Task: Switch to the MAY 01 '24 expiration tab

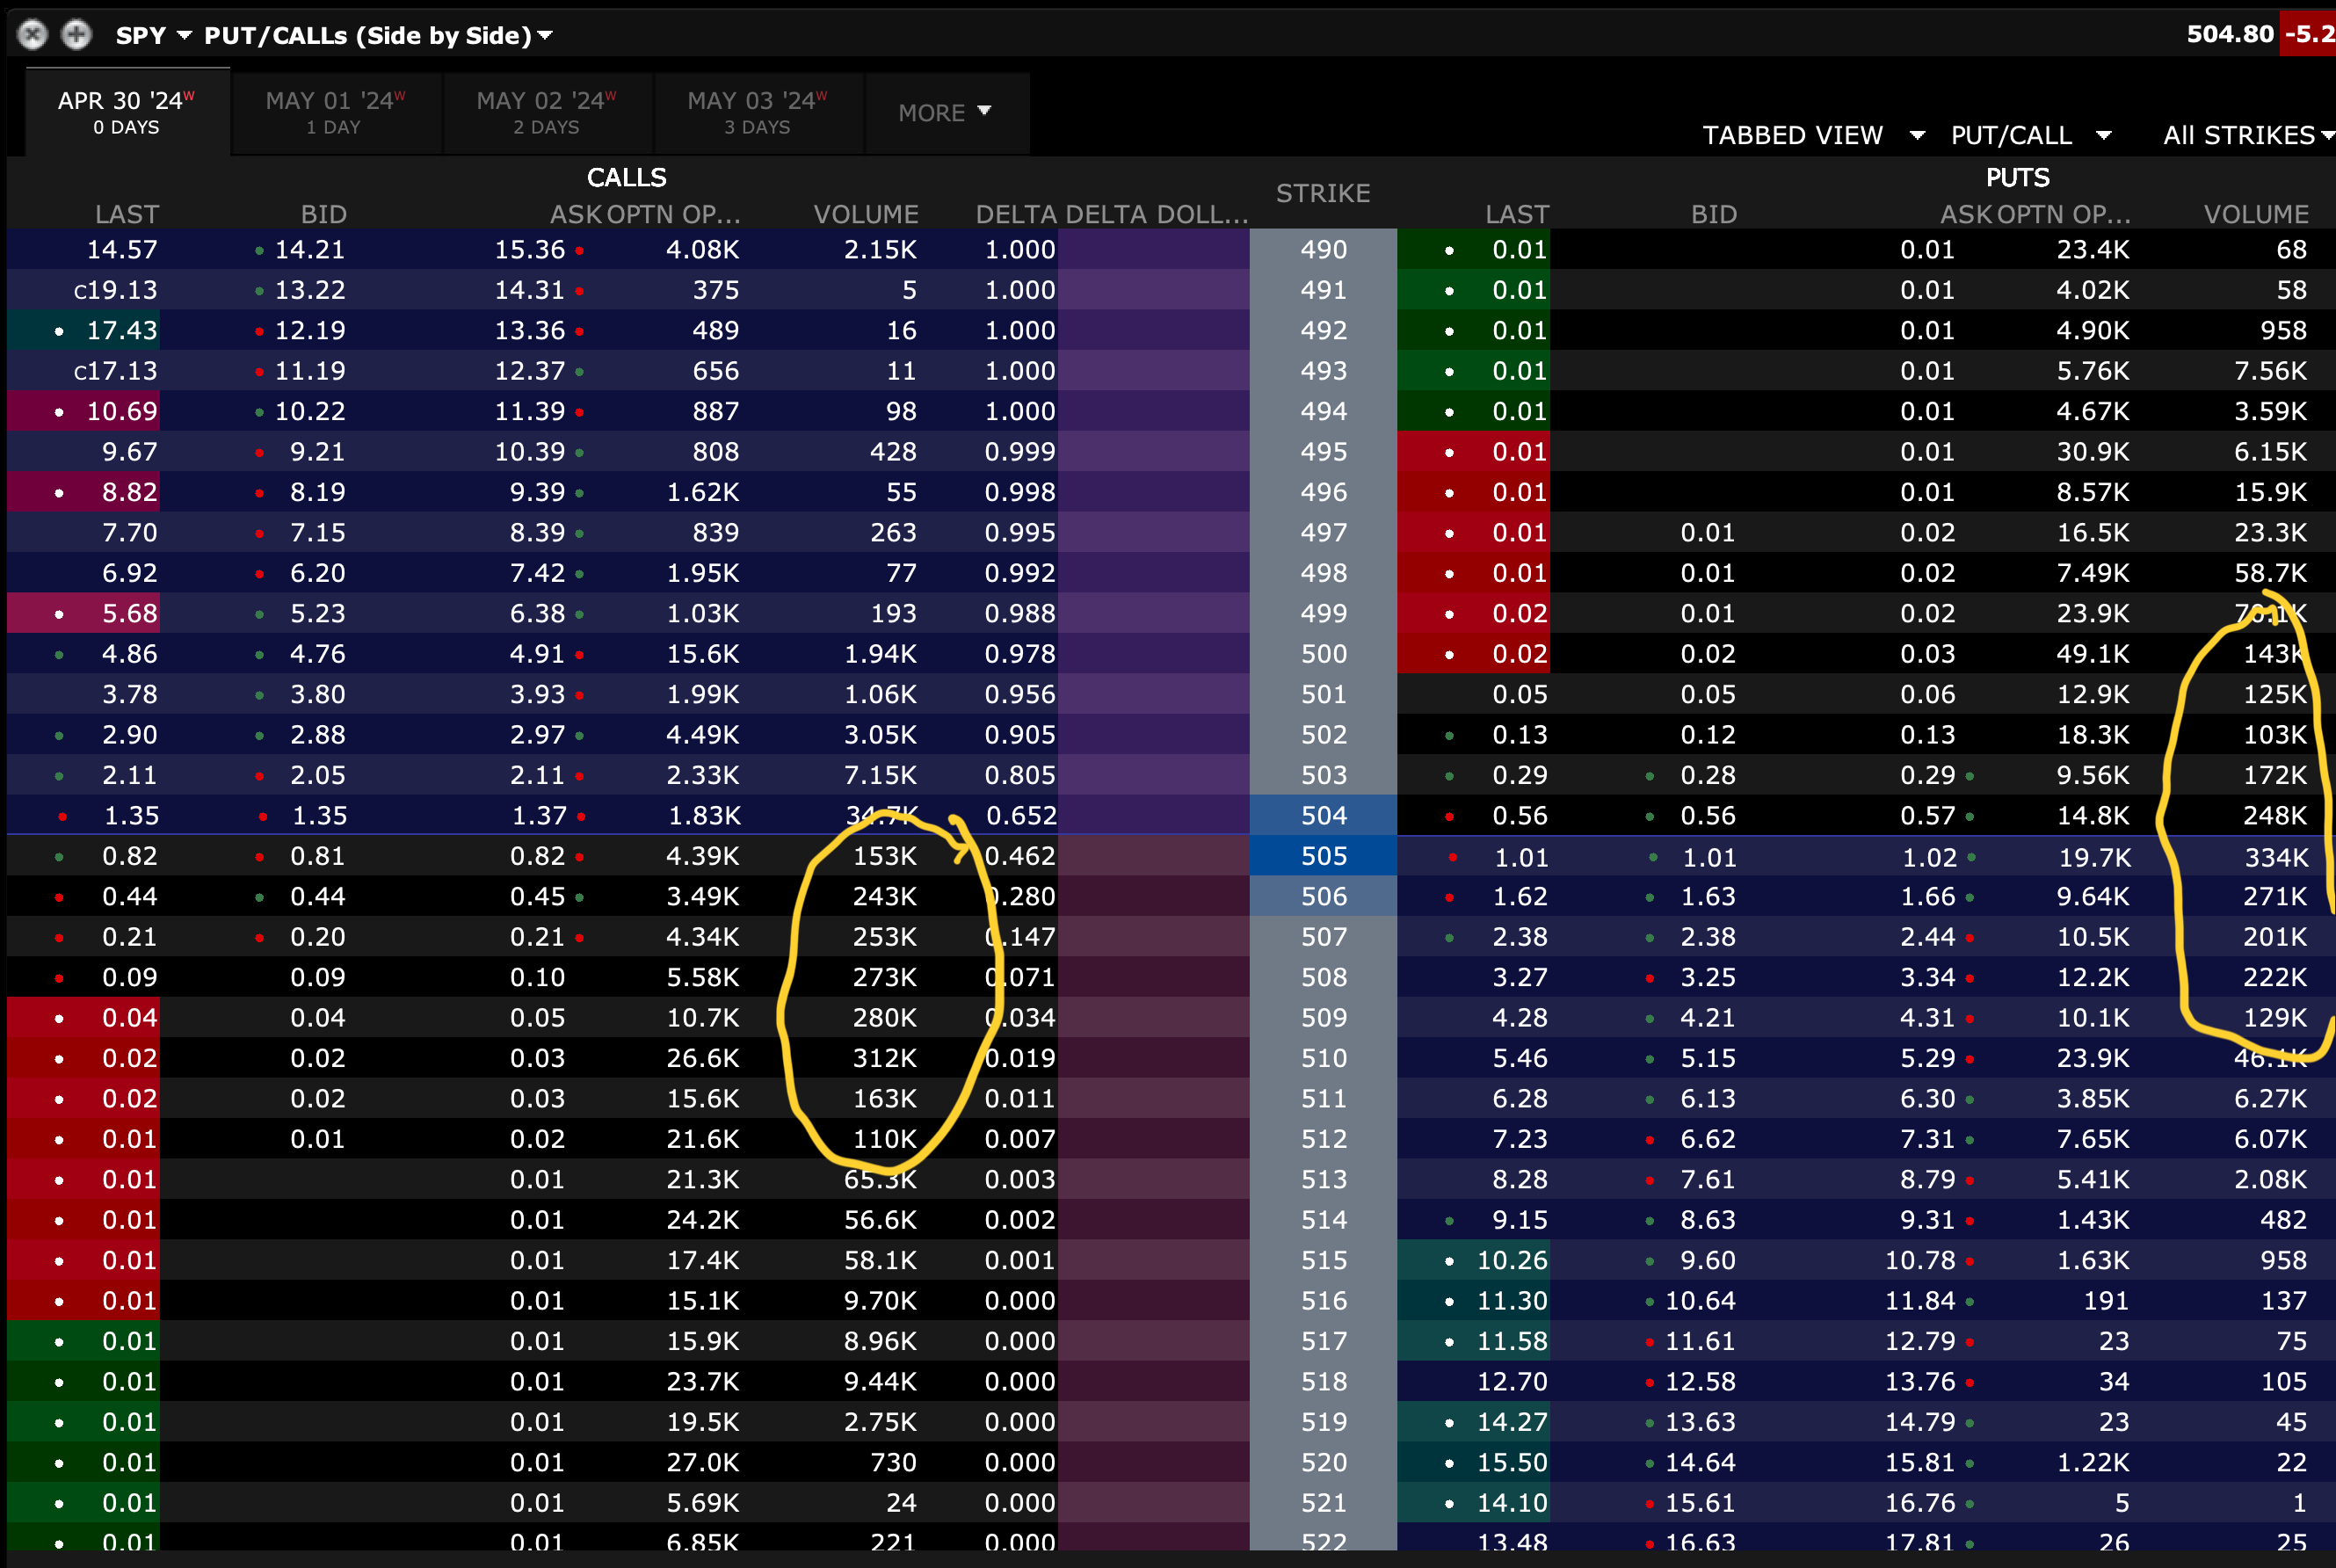Action: point(335,112)
